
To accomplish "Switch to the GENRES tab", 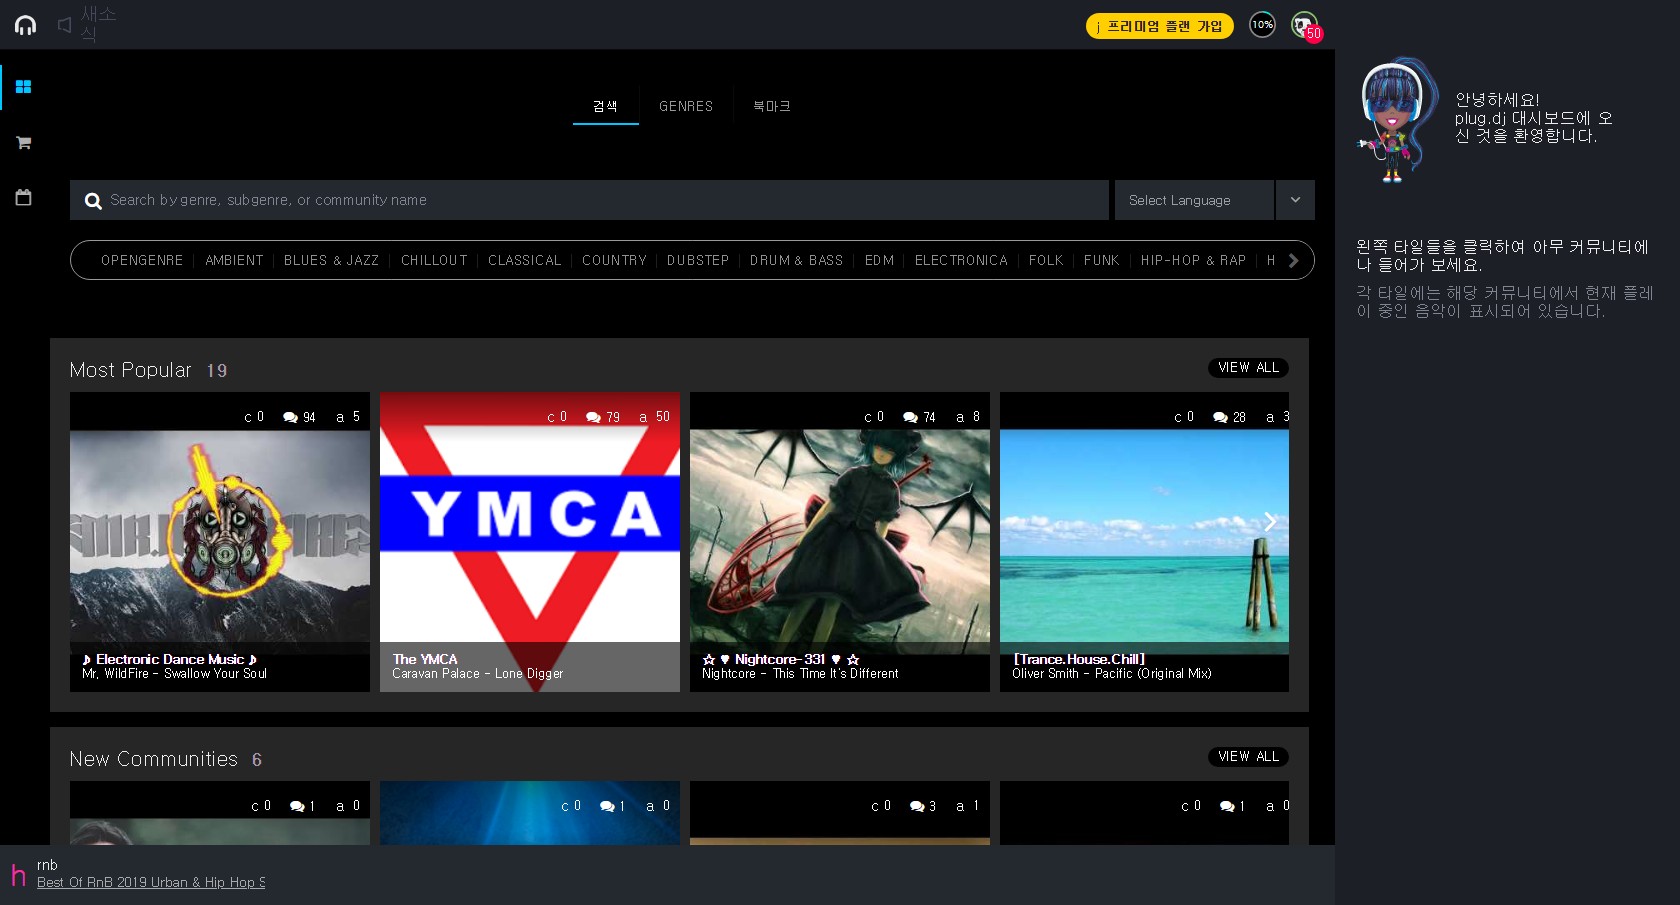I will (x=686, y=106).
